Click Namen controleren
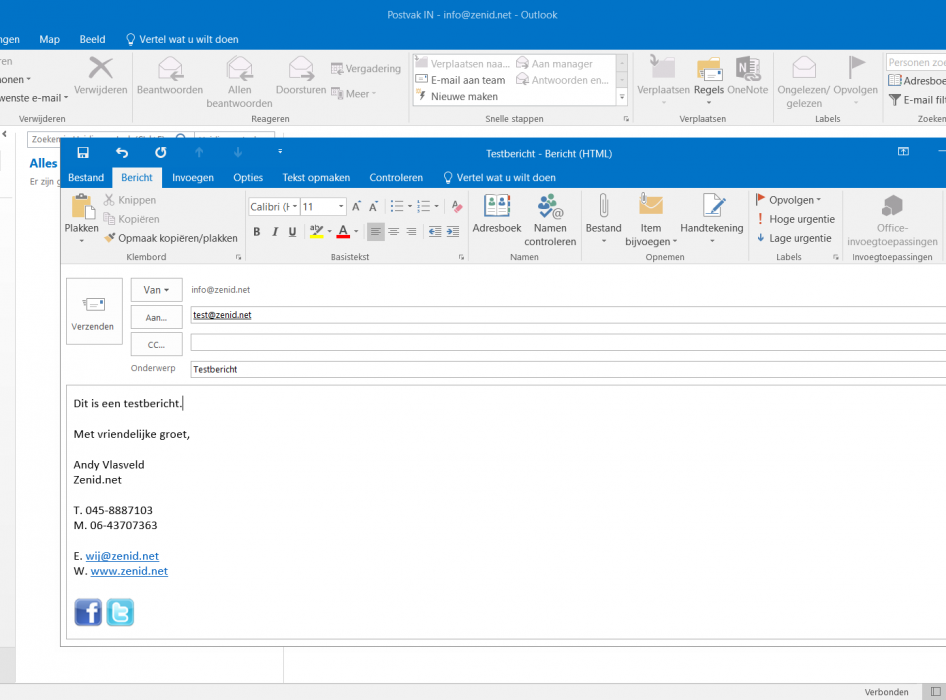This screenshot has height=700, width=946. point(550,220)
